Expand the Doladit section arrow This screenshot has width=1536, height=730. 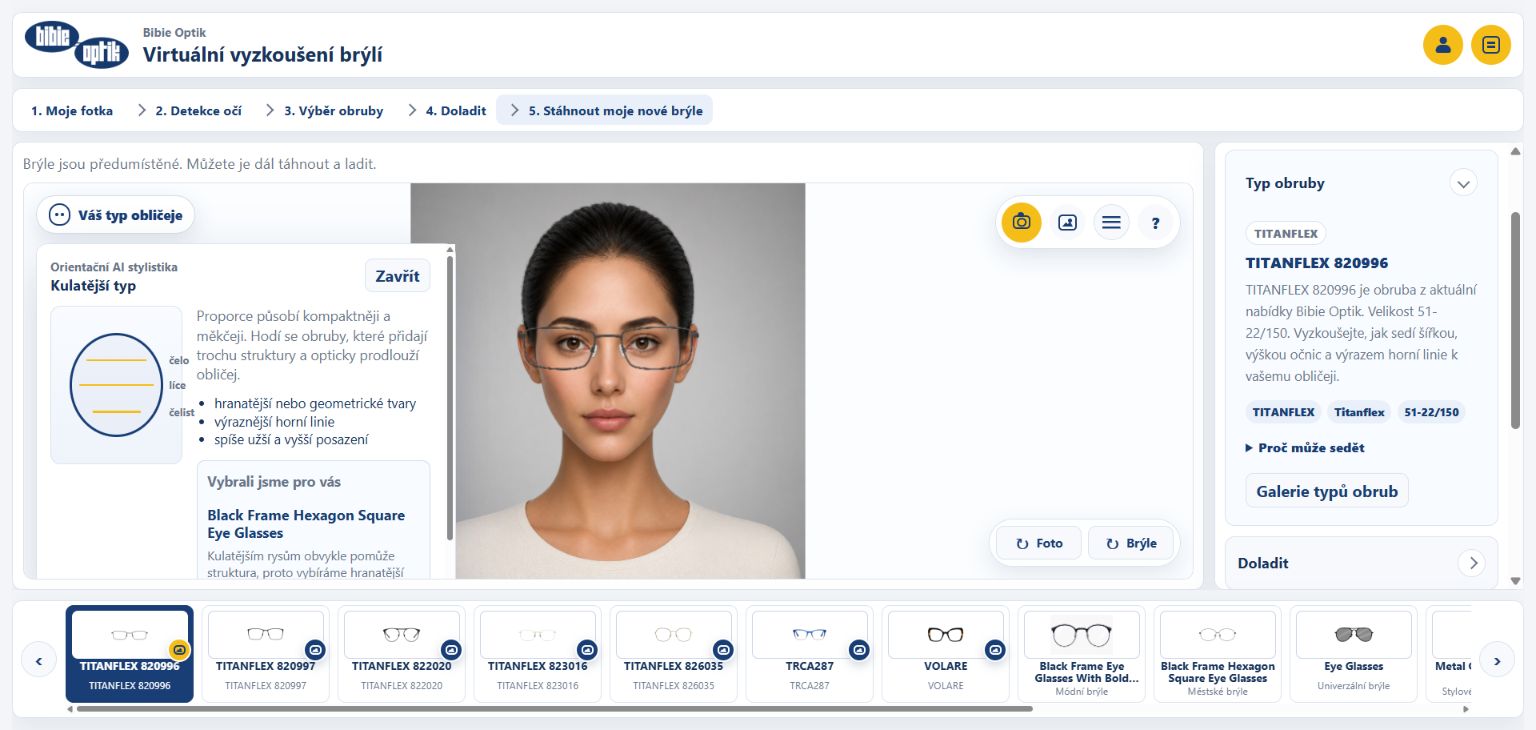[1471, 563]
